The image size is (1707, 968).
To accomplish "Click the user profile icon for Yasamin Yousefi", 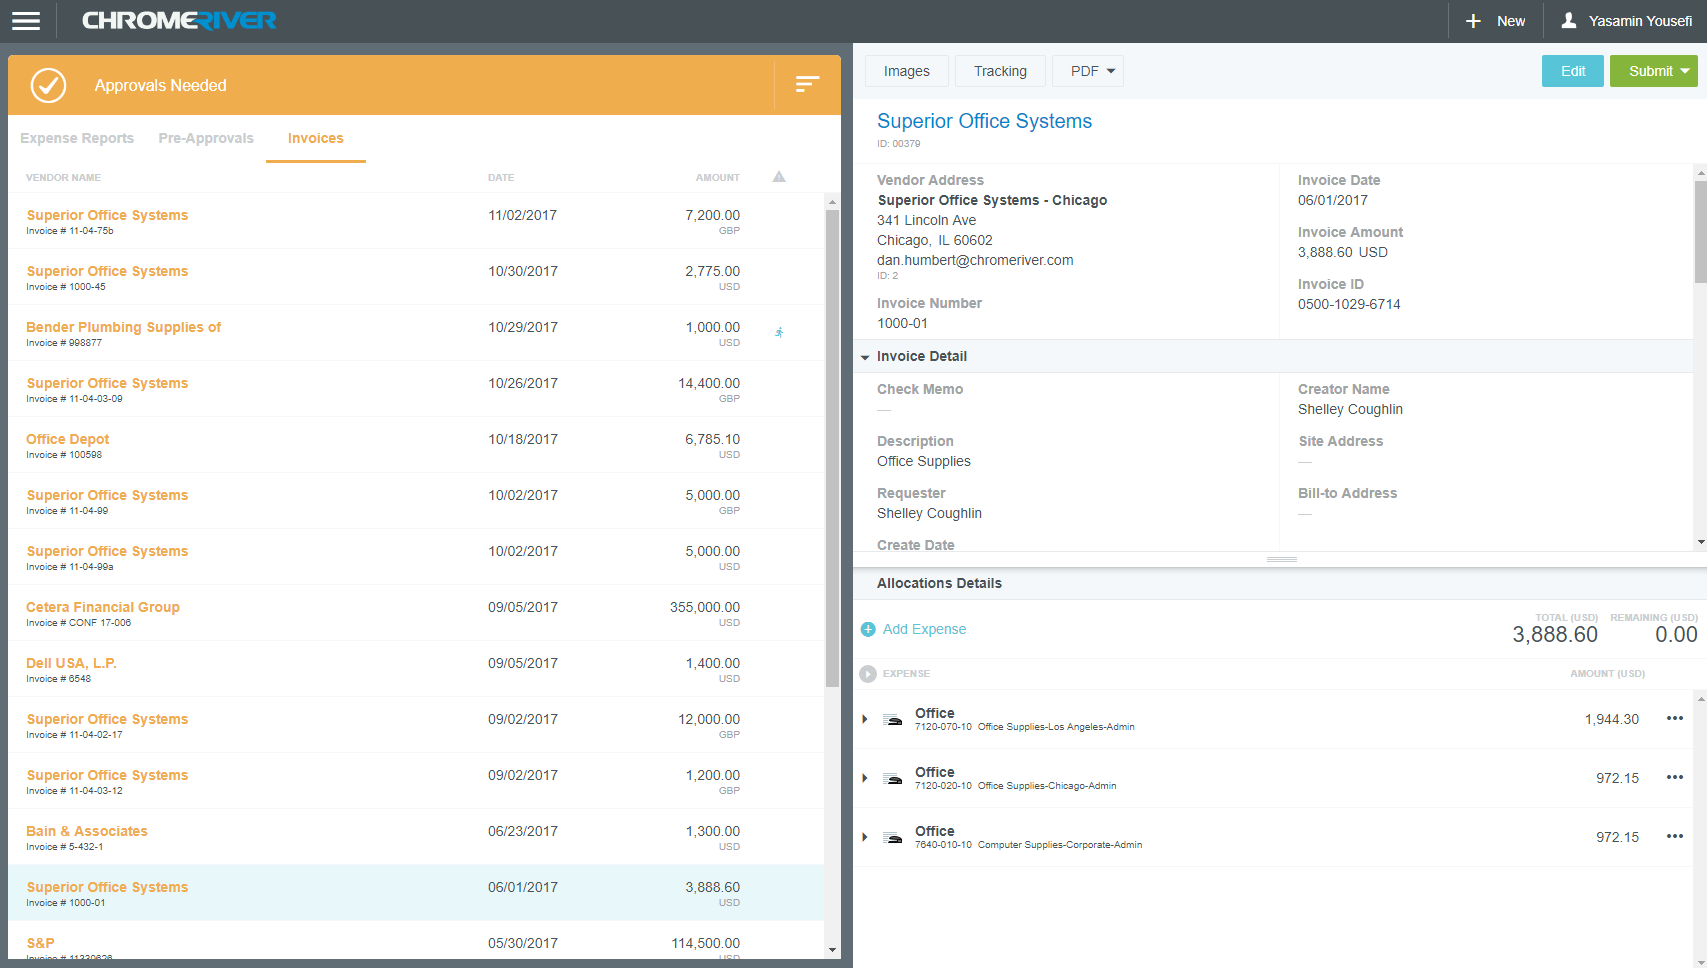I will pos(1569,21).
